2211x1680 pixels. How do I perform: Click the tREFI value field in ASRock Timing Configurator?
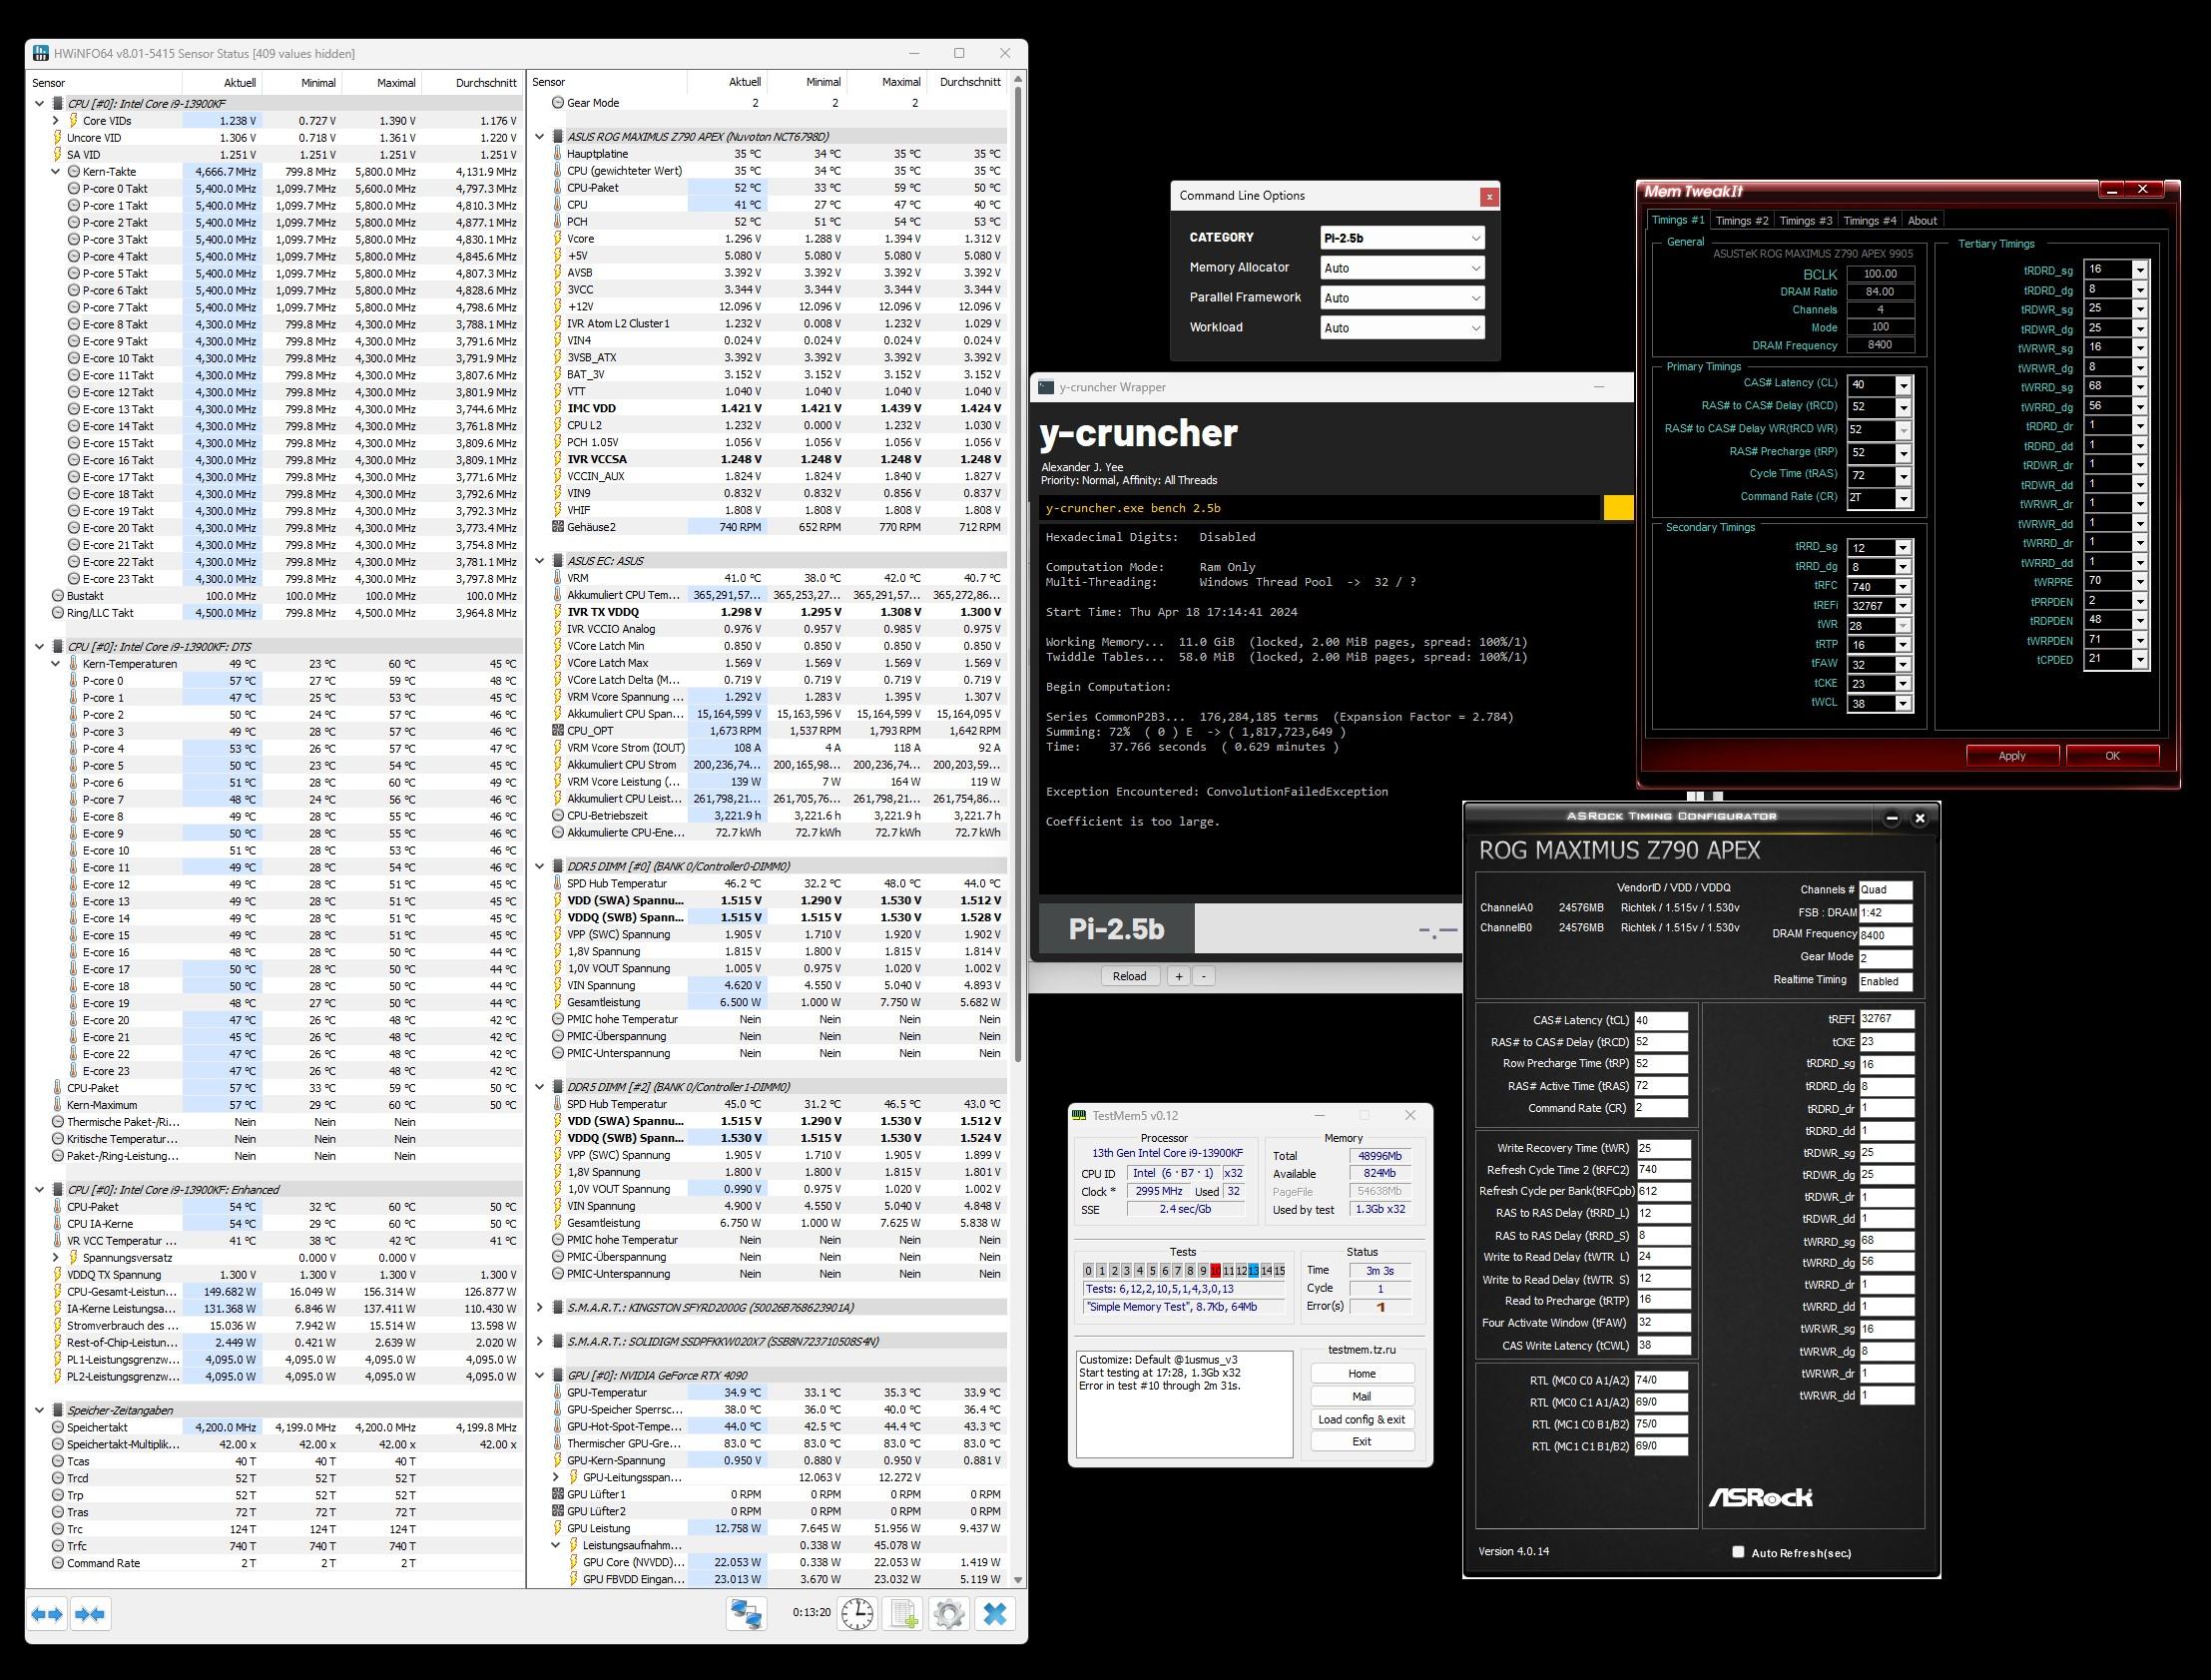point(1885,1019)
